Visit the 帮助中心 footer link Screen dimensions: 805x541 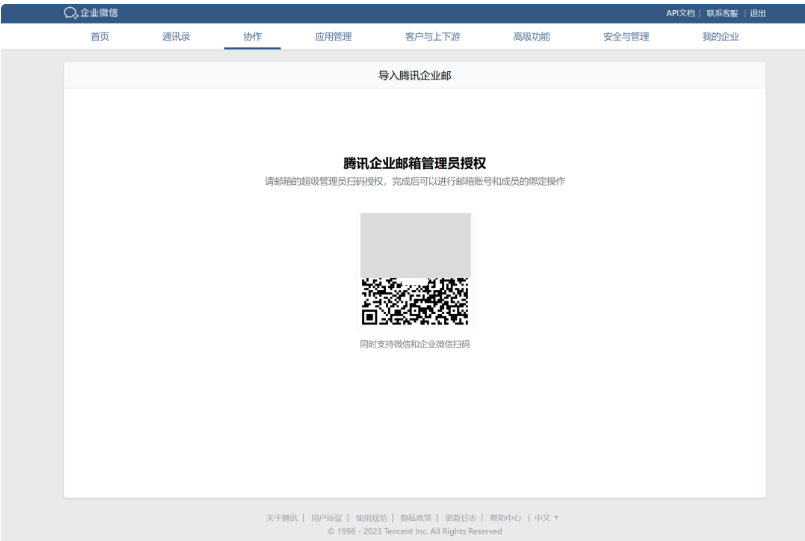506,518
